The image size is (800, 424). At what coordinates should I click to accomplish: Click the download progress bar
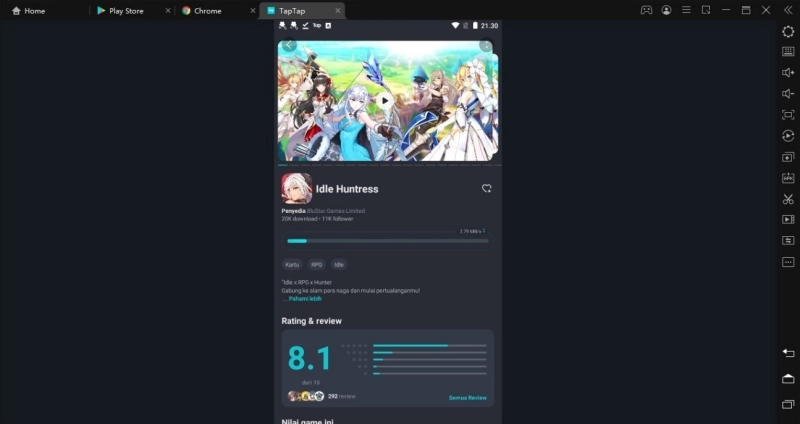[388, 241]
